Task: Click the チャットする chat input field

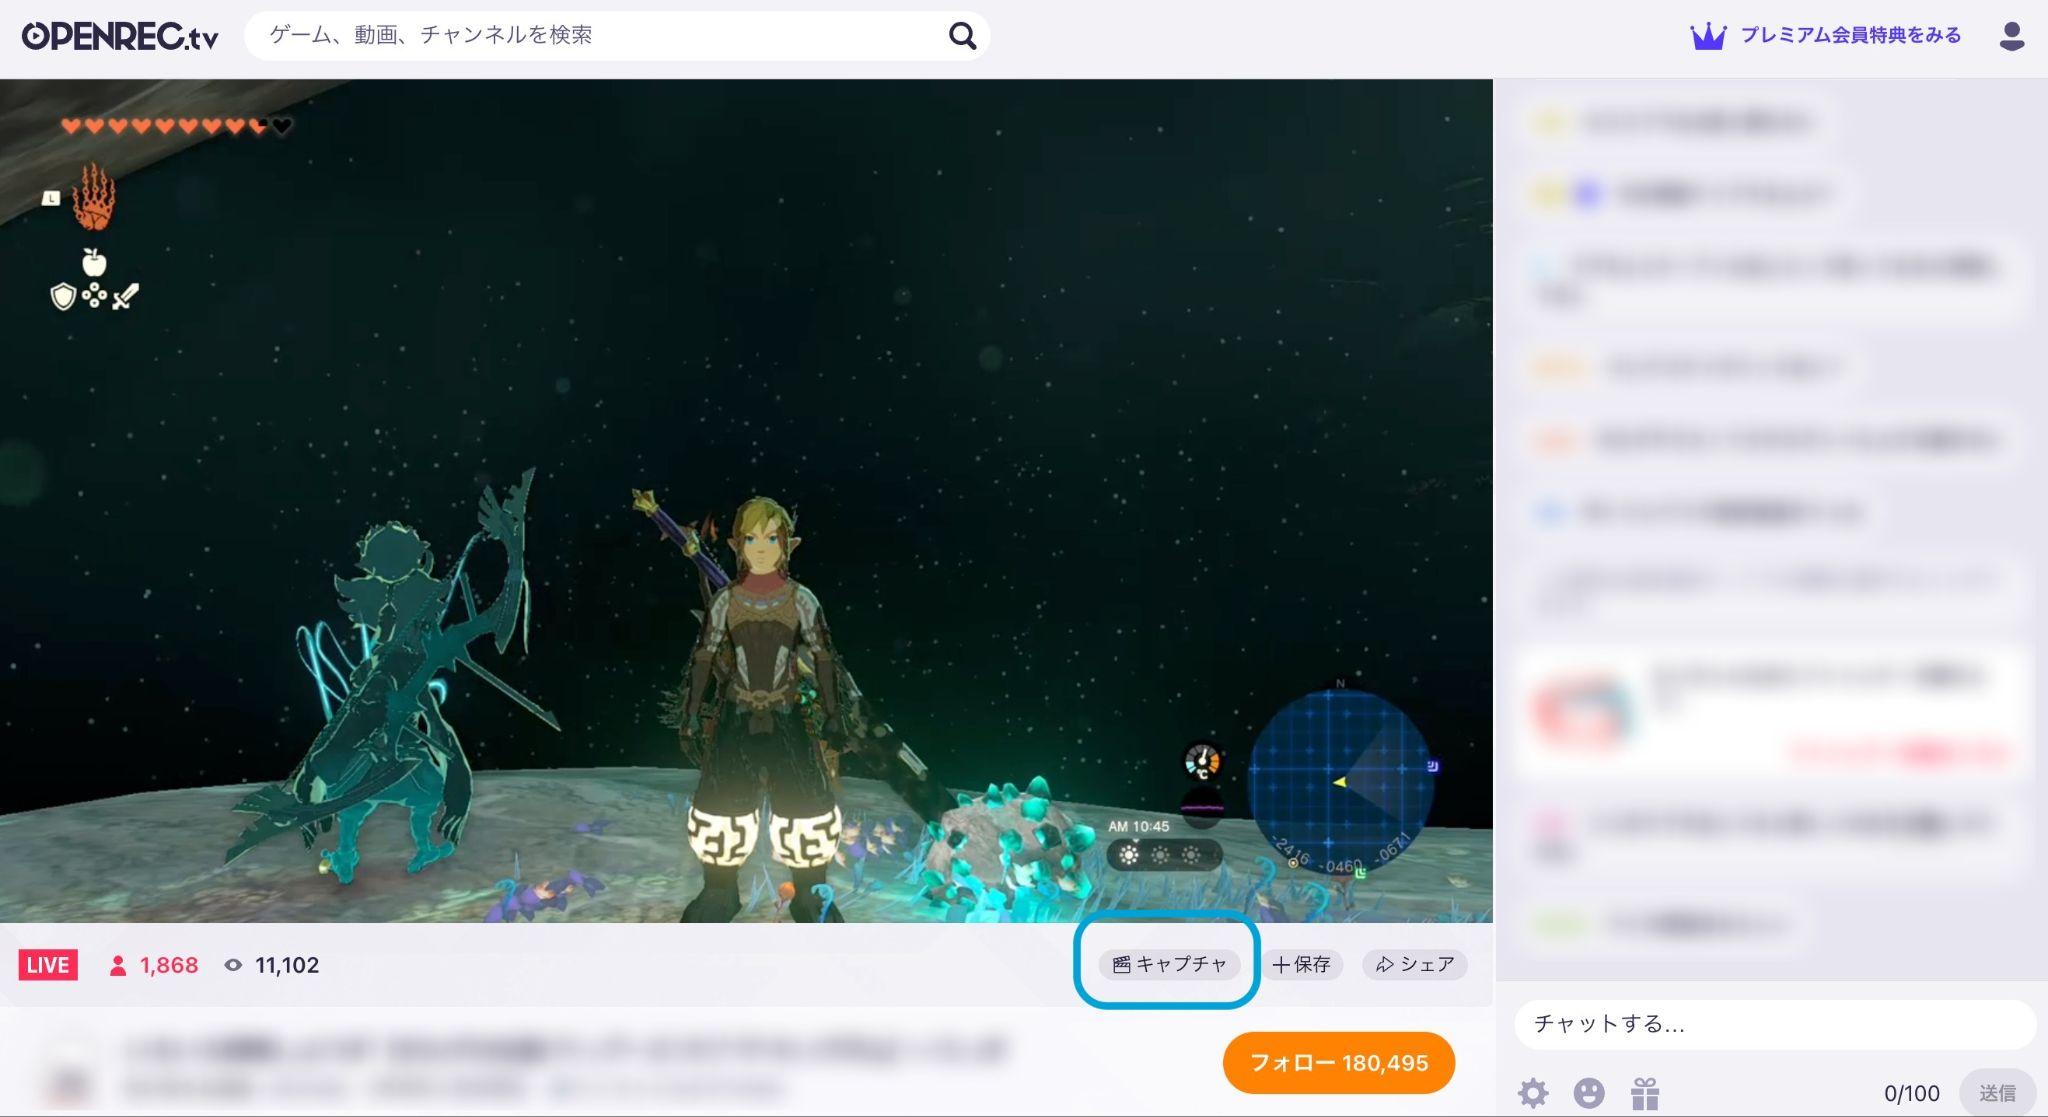Action: (x=1775, y=1024)
